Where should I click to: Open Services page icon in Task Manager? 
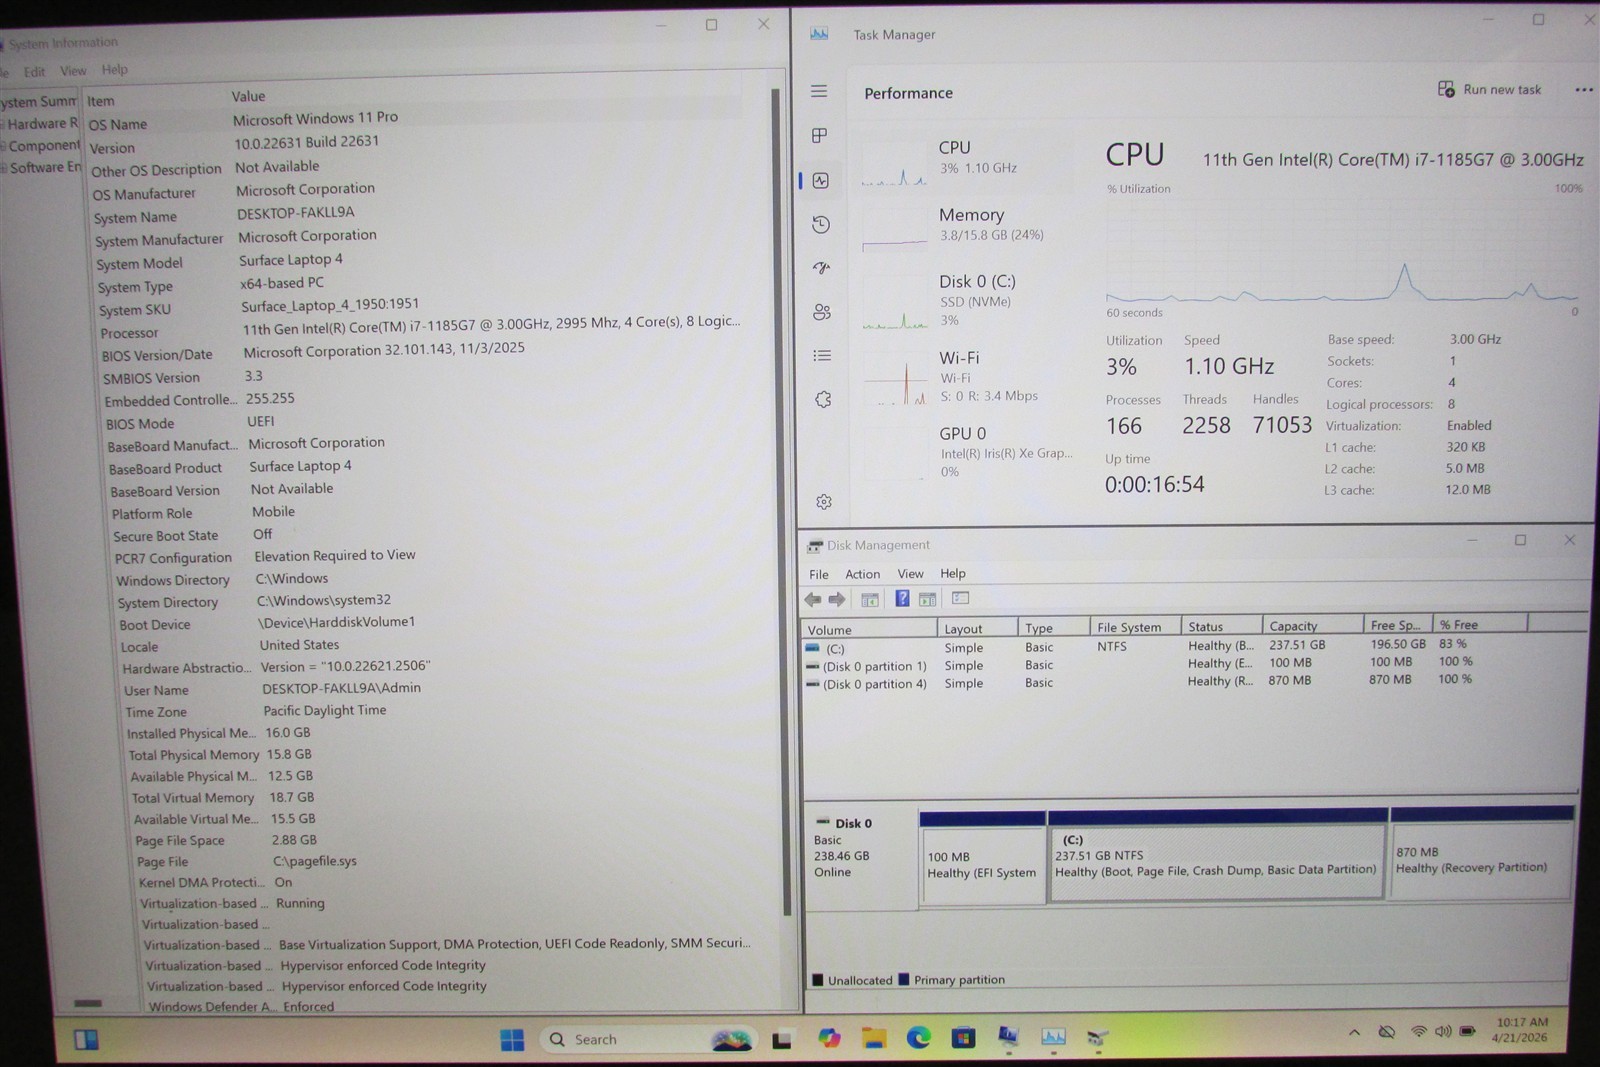pyautogui.click(x=823, y=399)
